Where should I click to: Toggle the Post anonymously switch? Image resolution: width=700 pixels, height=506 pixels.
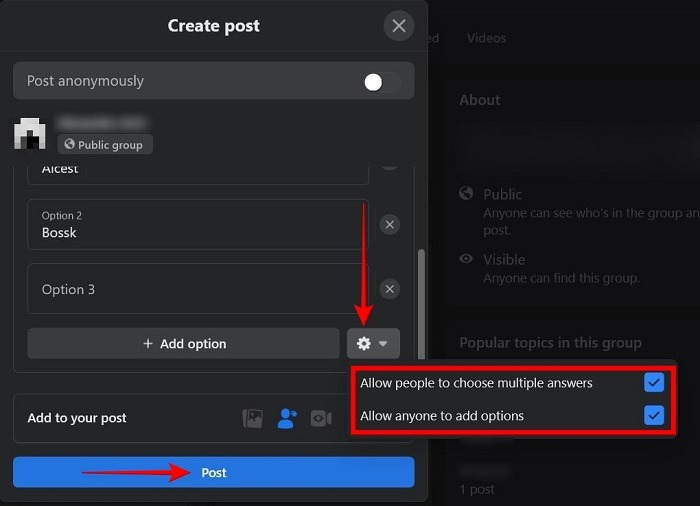pyautogui.click(x=381, y=82)
